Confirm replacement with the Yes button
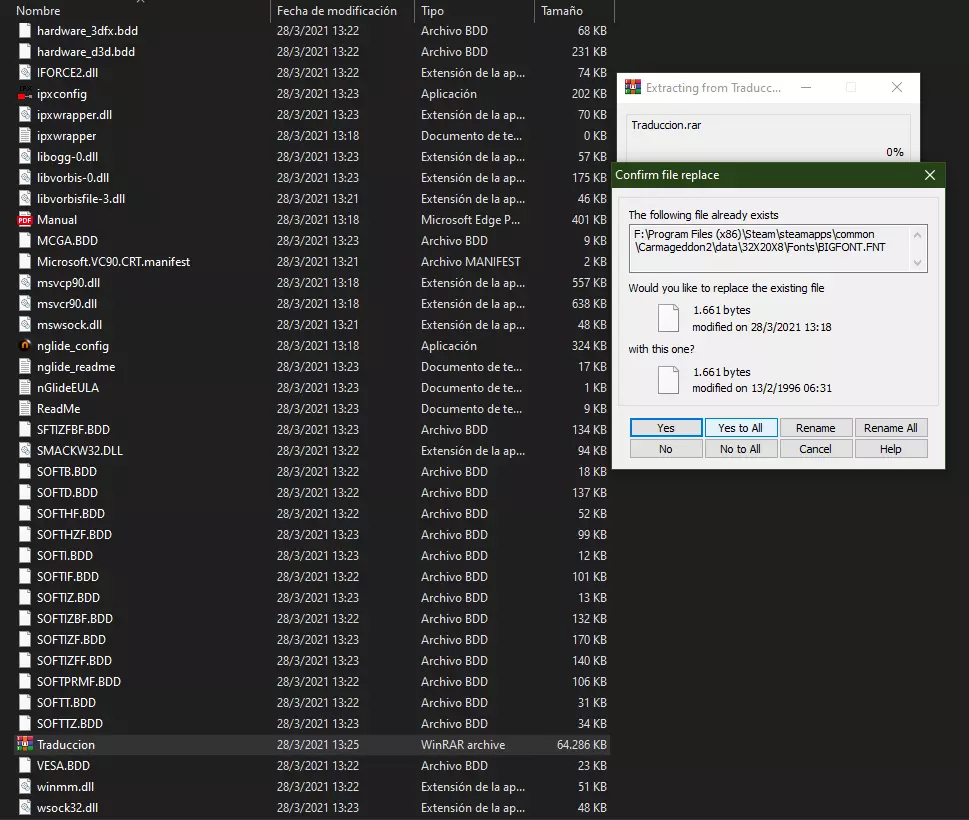Image resolution: width=969 pixels, height=820 pixels. click(666, 428)
